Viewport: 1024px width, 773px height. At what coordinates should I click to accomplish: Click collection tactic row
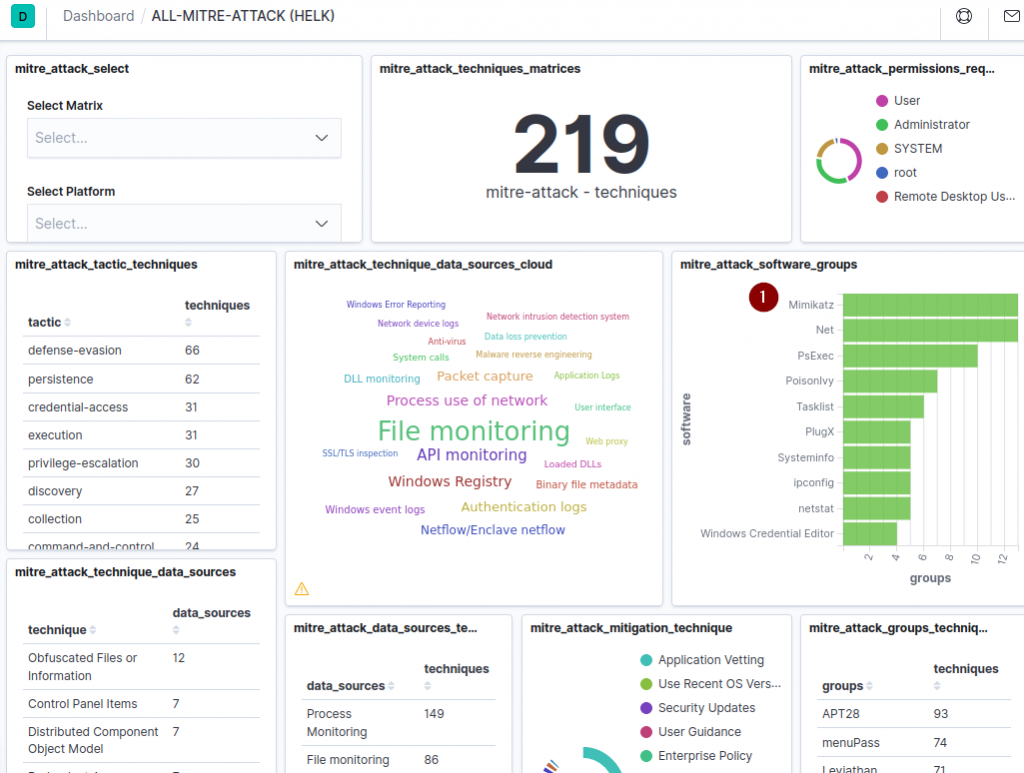[141, 519]
